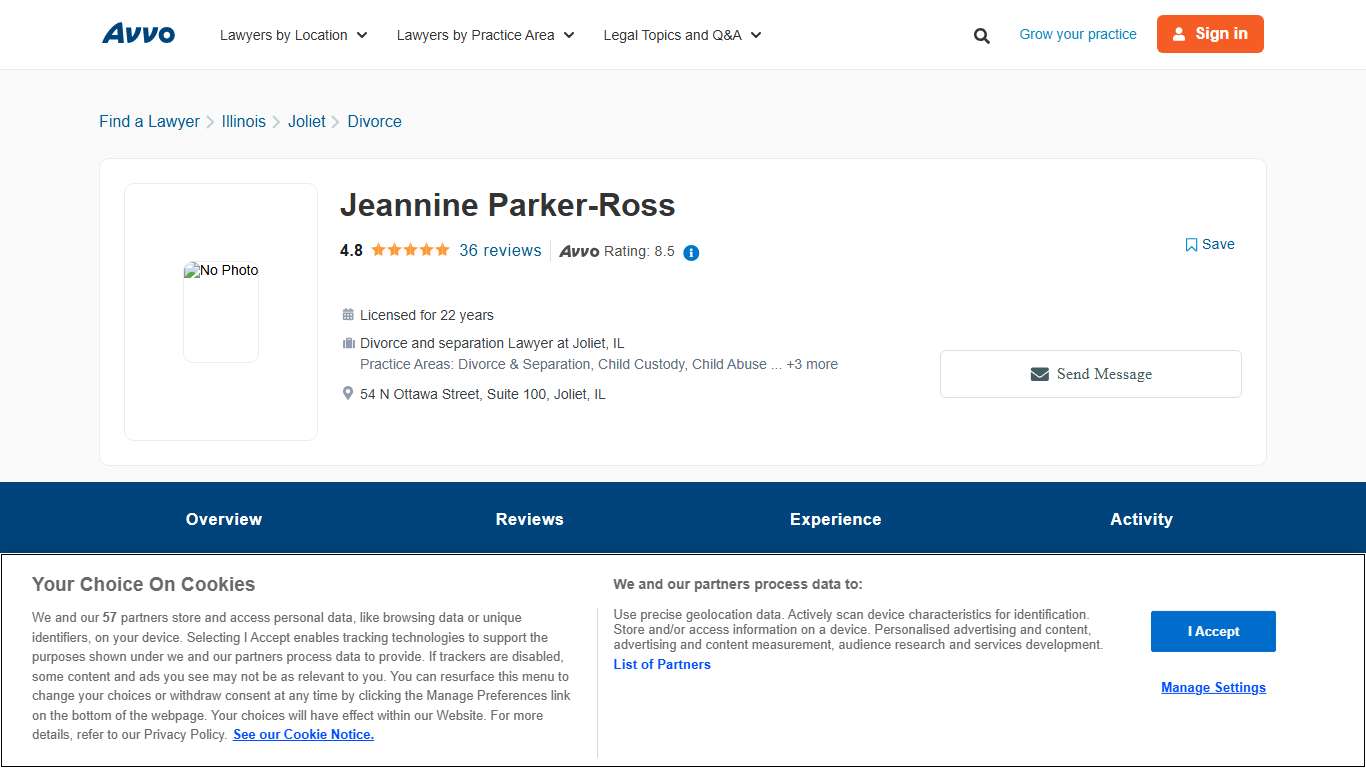
Task: Open the Lawyers by Practice Area dropdown
Action: [485, 34]
